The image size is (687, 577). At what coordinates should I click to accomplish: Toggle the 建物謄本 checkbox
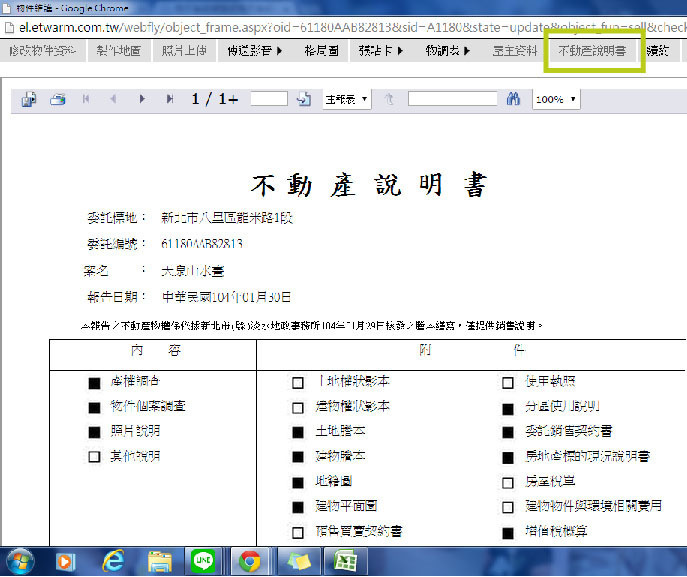pyautogui.click(x=298, y=457)
